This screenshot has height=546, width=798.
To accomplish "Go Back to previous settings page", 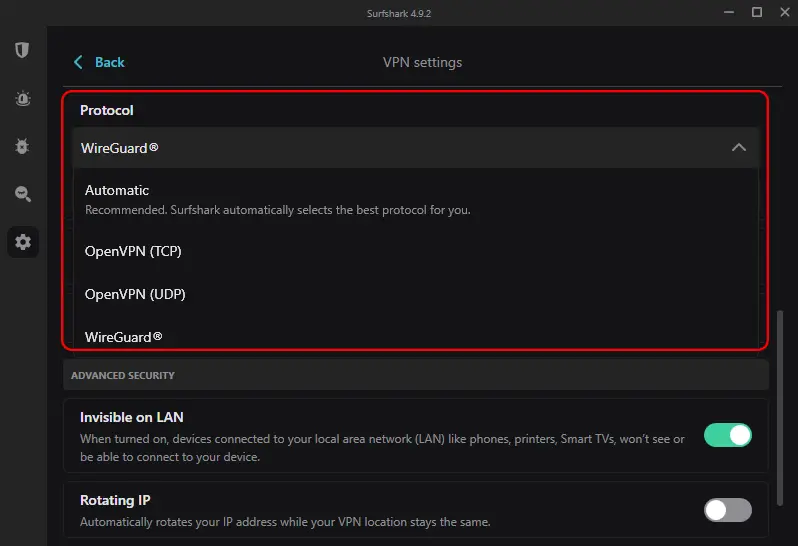I will pyautogui.click(x=109, y=62).
